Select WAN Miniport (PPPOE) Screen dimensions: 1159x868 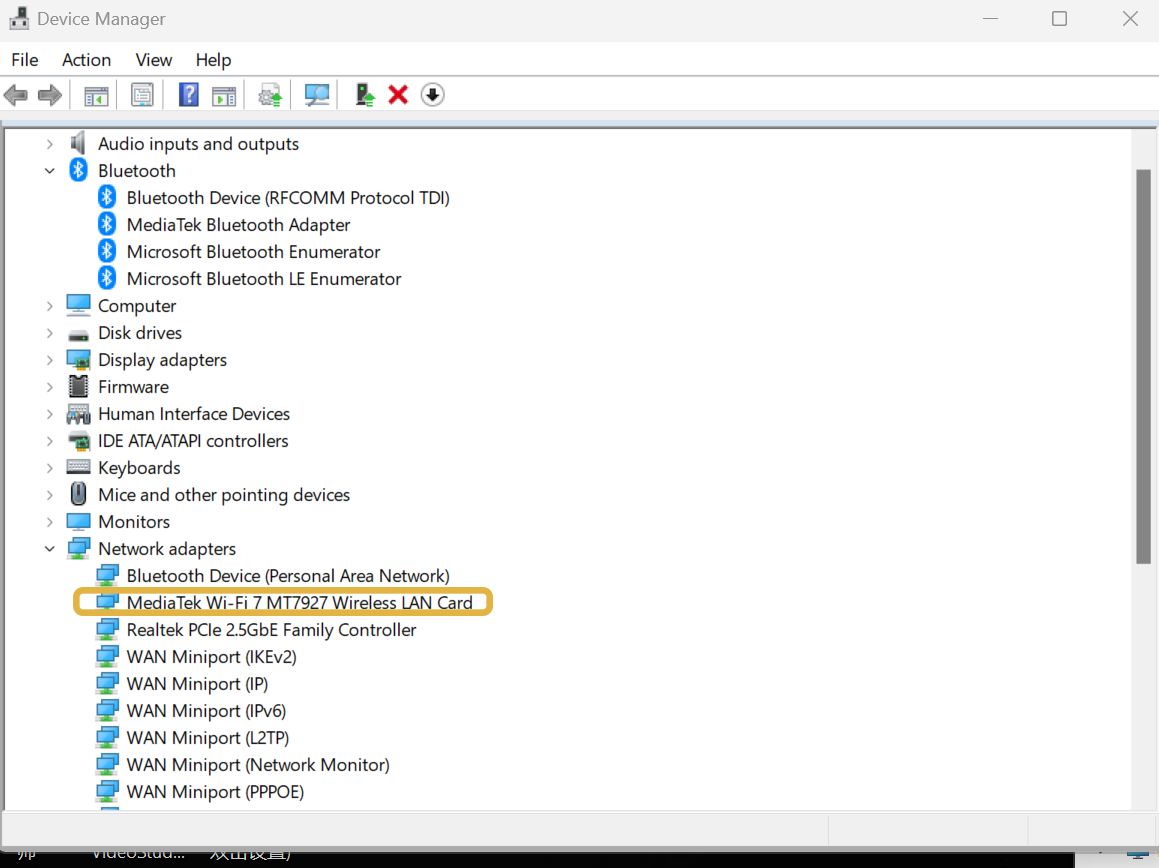(x=215, y=792)
